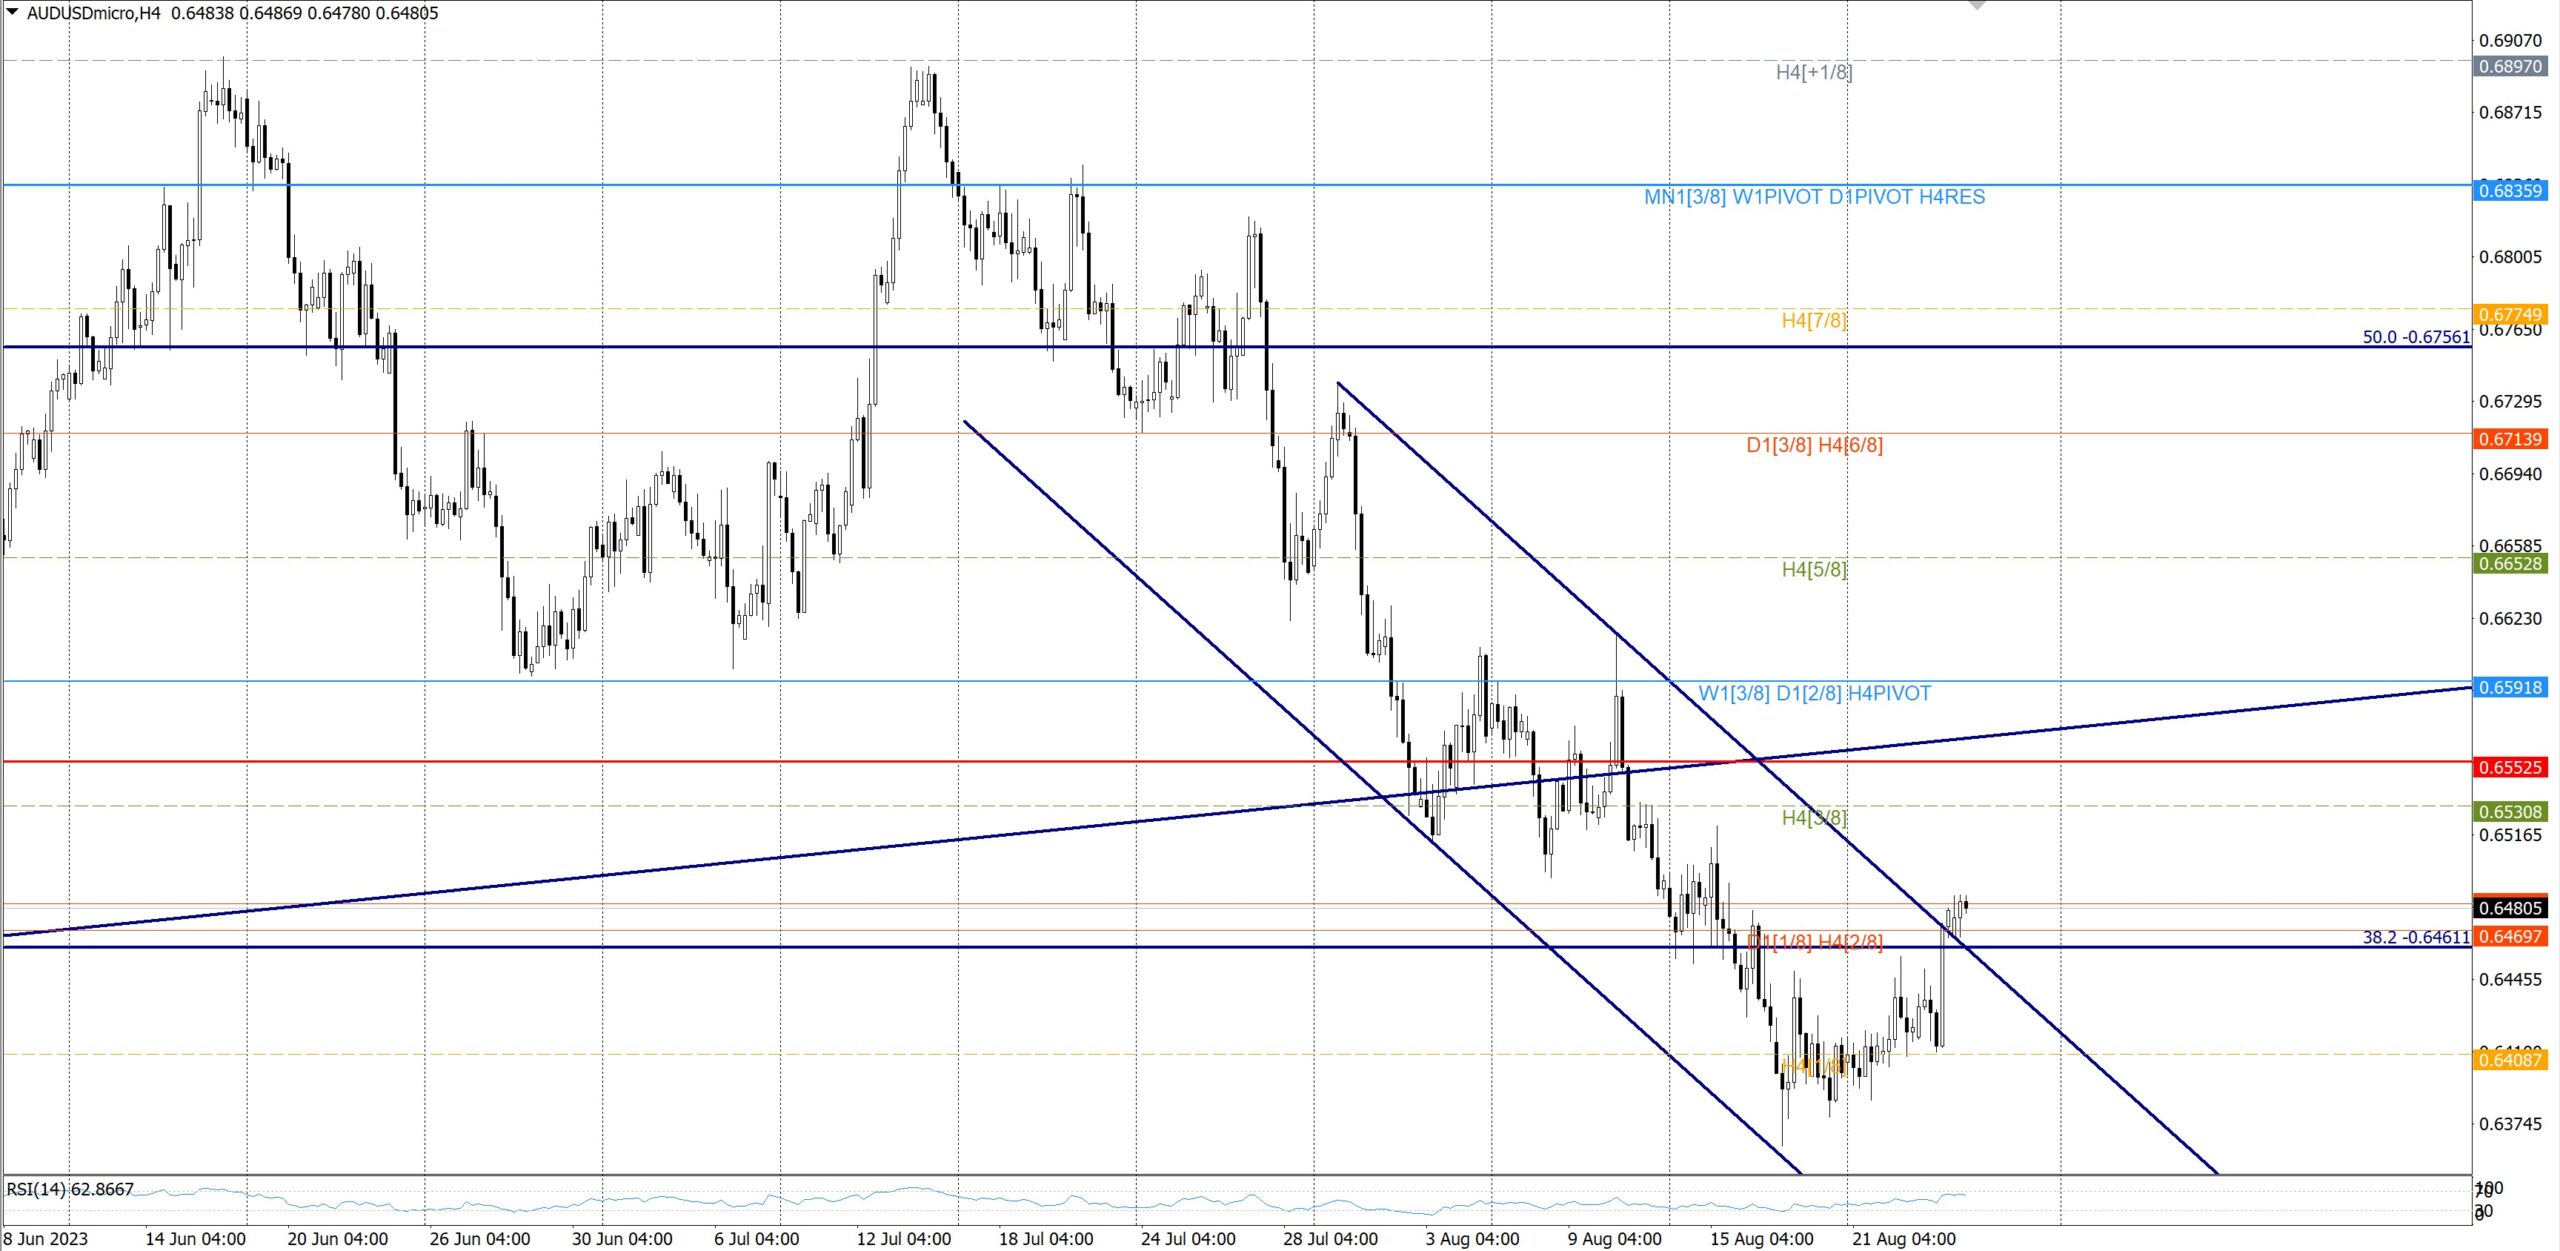Click the green 0.65308 price tag
This screenshot has width=2560, height=1251.
[x=2510, y=812]
